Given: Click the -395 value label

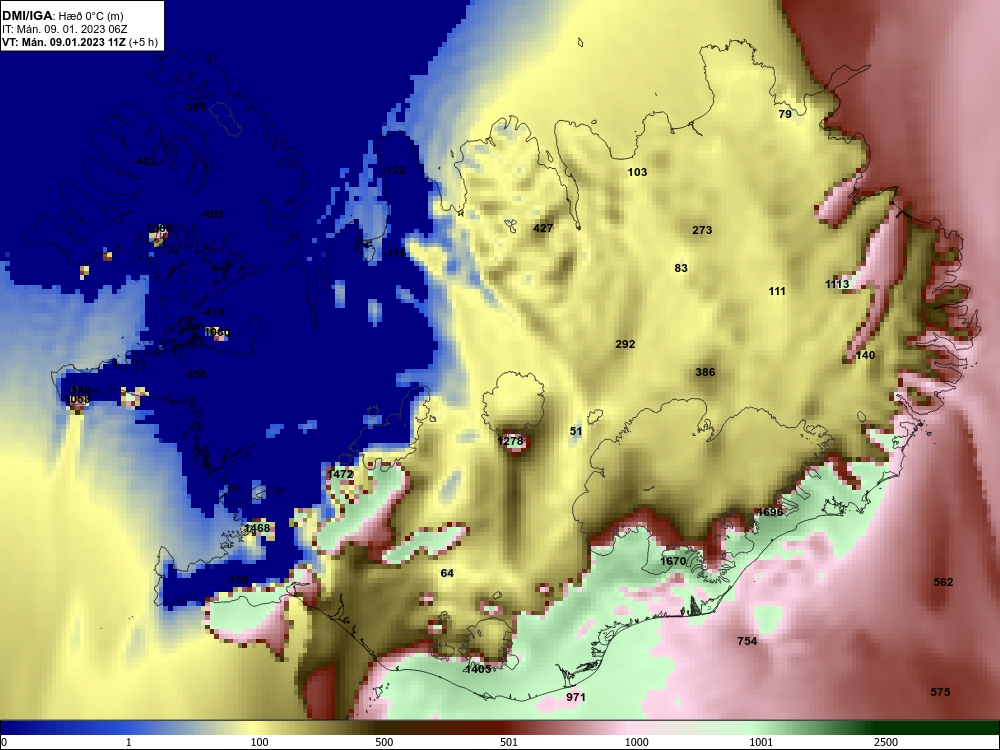Looking at the screenshot, I should pos(195,107).
